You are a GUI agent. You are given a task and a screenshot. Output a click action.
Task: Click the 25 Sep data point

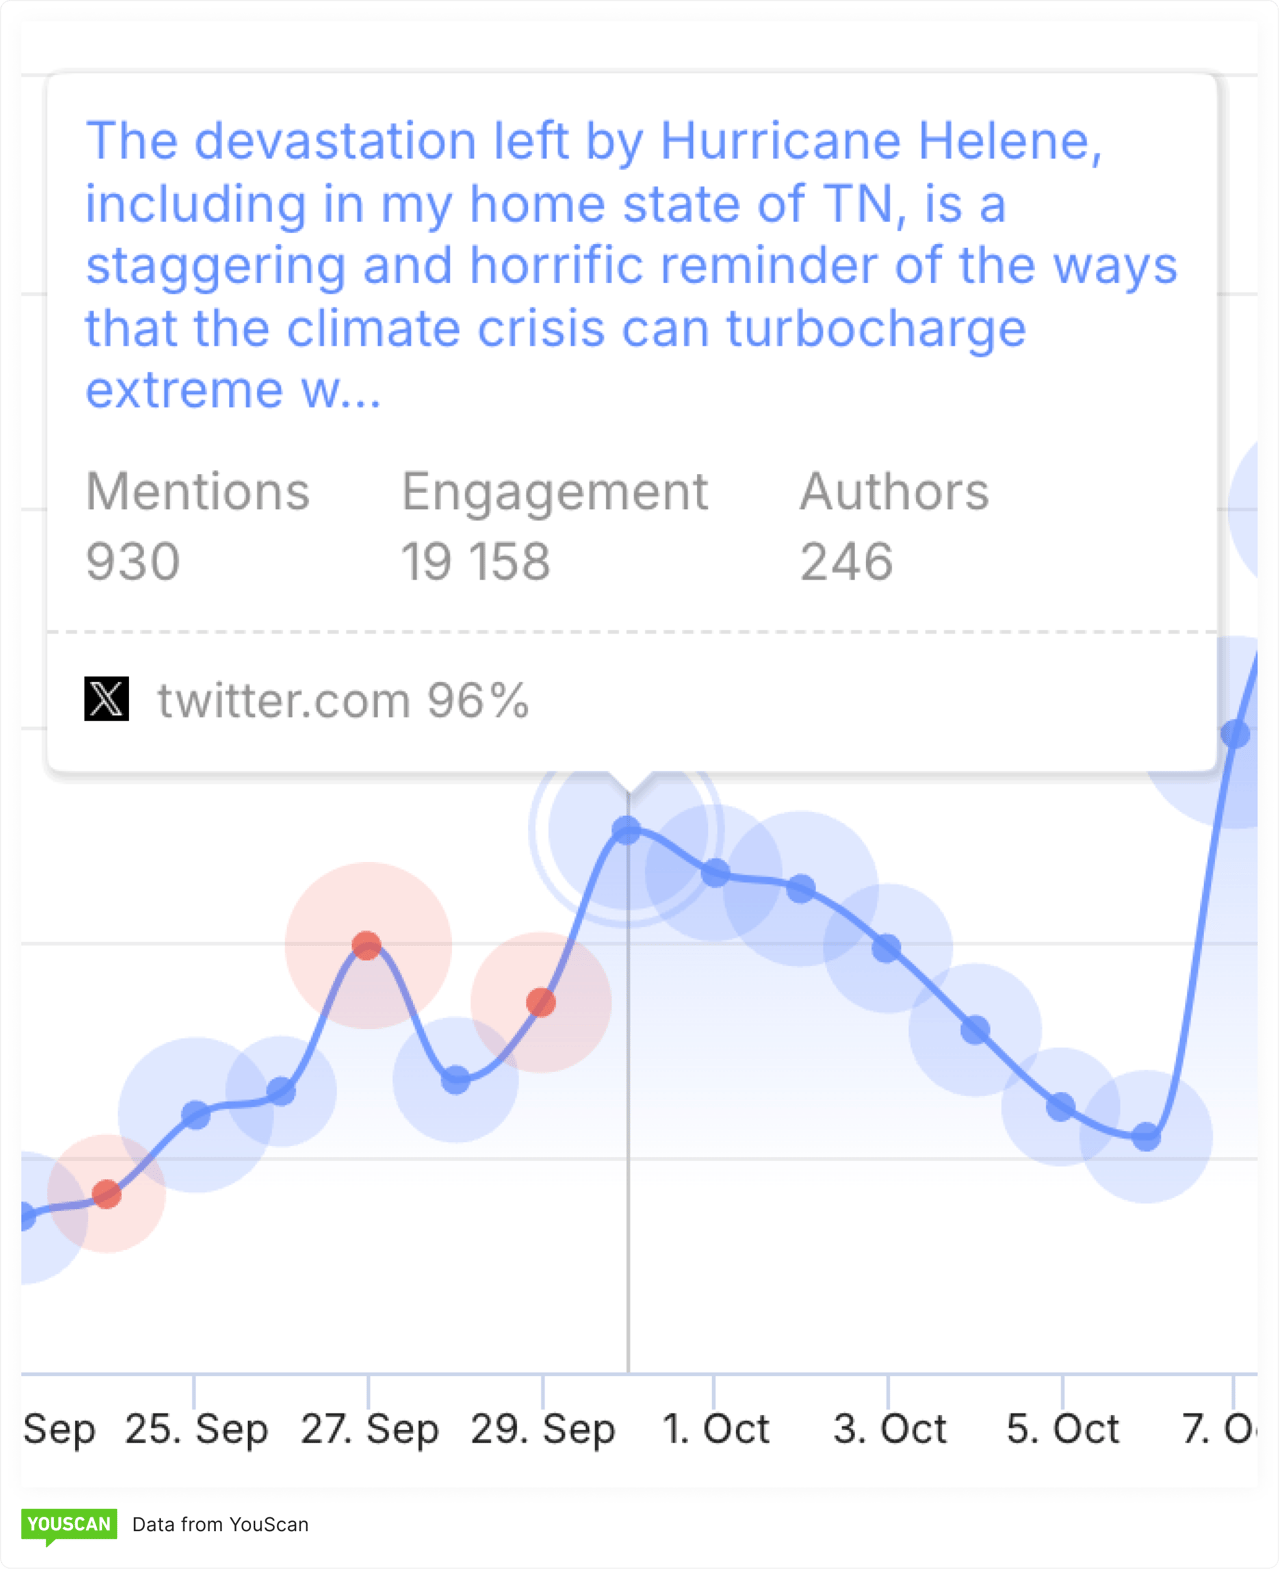[196, 1115]
